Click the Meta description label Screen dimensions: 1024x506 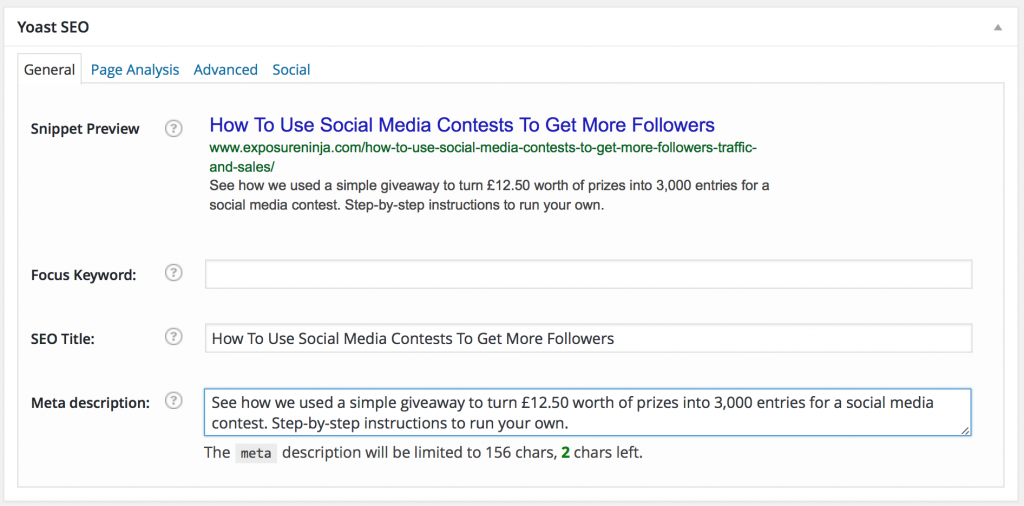pos(90,402)
